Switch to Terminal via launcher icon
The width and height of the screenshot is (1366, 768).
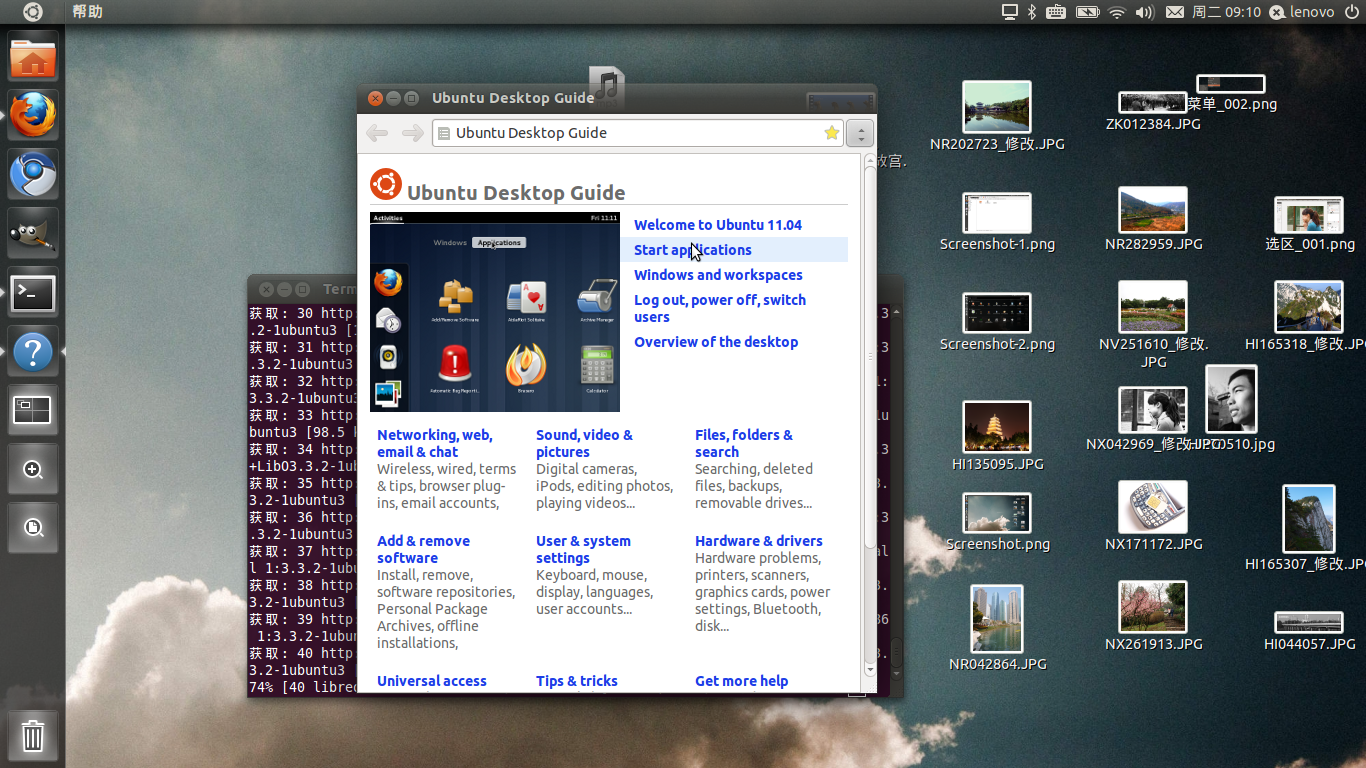[x=33, y=293]
